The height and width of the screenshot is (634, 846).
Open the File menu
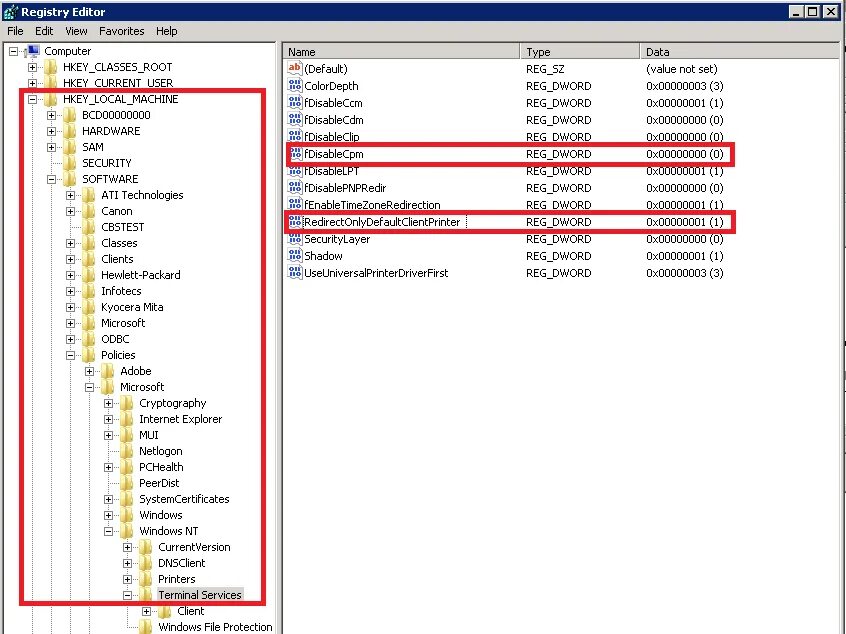[15, 31]
